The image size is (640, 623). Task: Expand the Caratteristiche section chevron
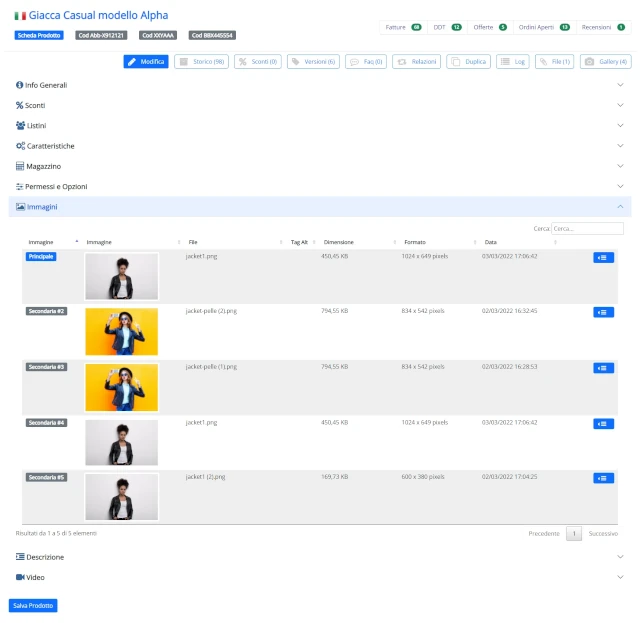[x=620, y=146]
